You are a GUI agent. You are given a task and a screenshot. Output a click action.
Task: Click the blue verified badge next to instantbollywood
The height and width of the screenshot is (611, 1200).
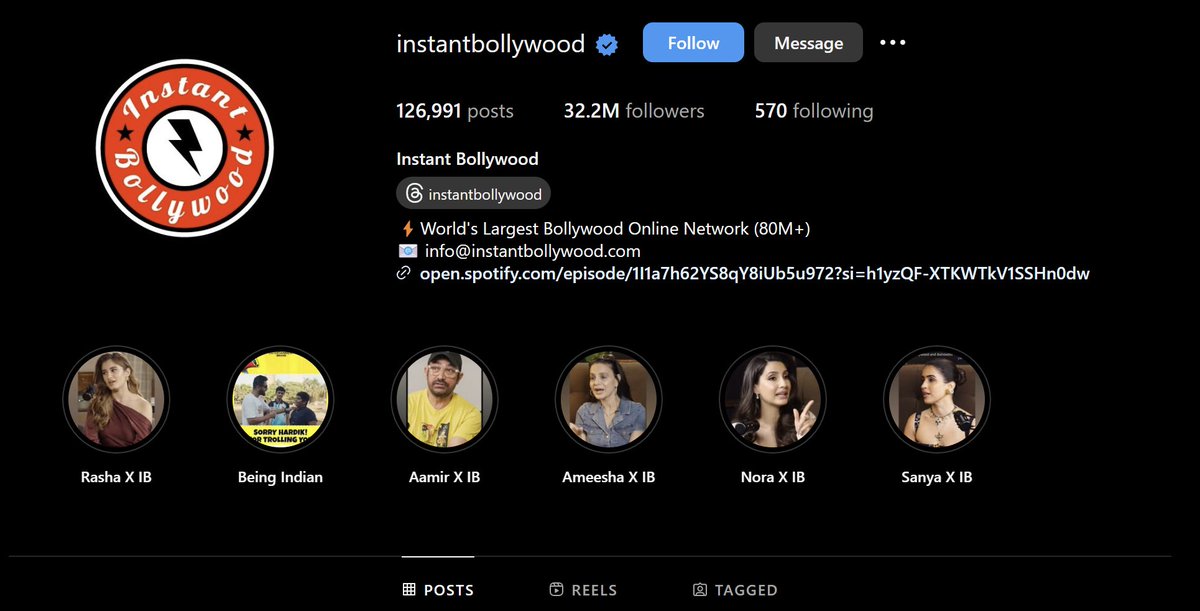click(x=607, y=42)
